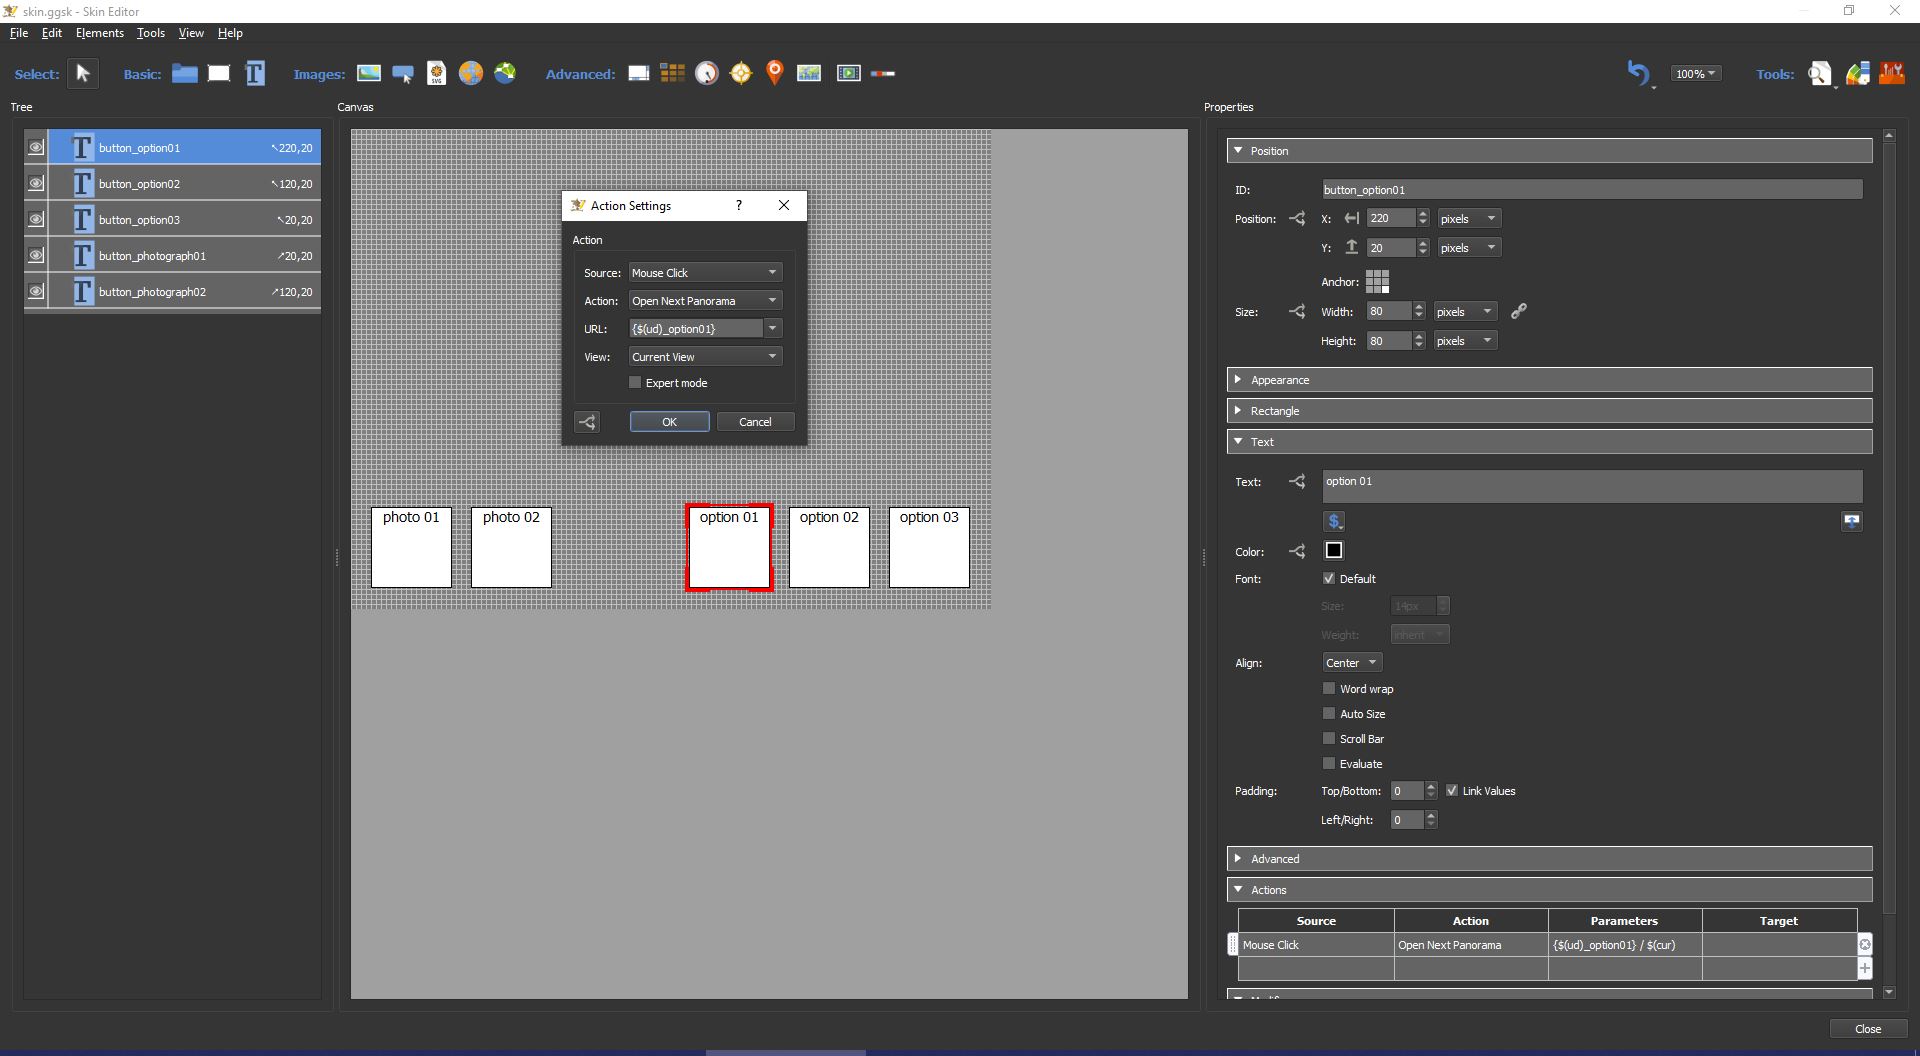Add a Cloner grid advanced element

tap(673, 73)
